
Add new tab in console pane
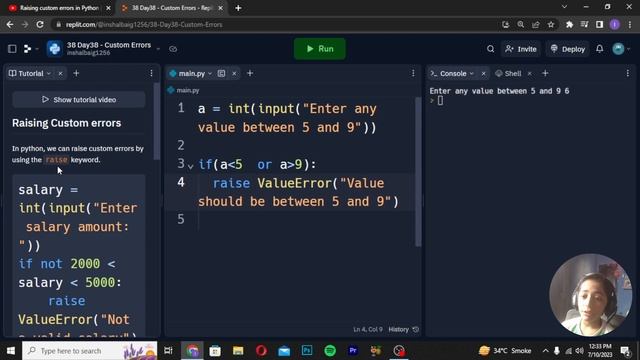click(545, 73)
